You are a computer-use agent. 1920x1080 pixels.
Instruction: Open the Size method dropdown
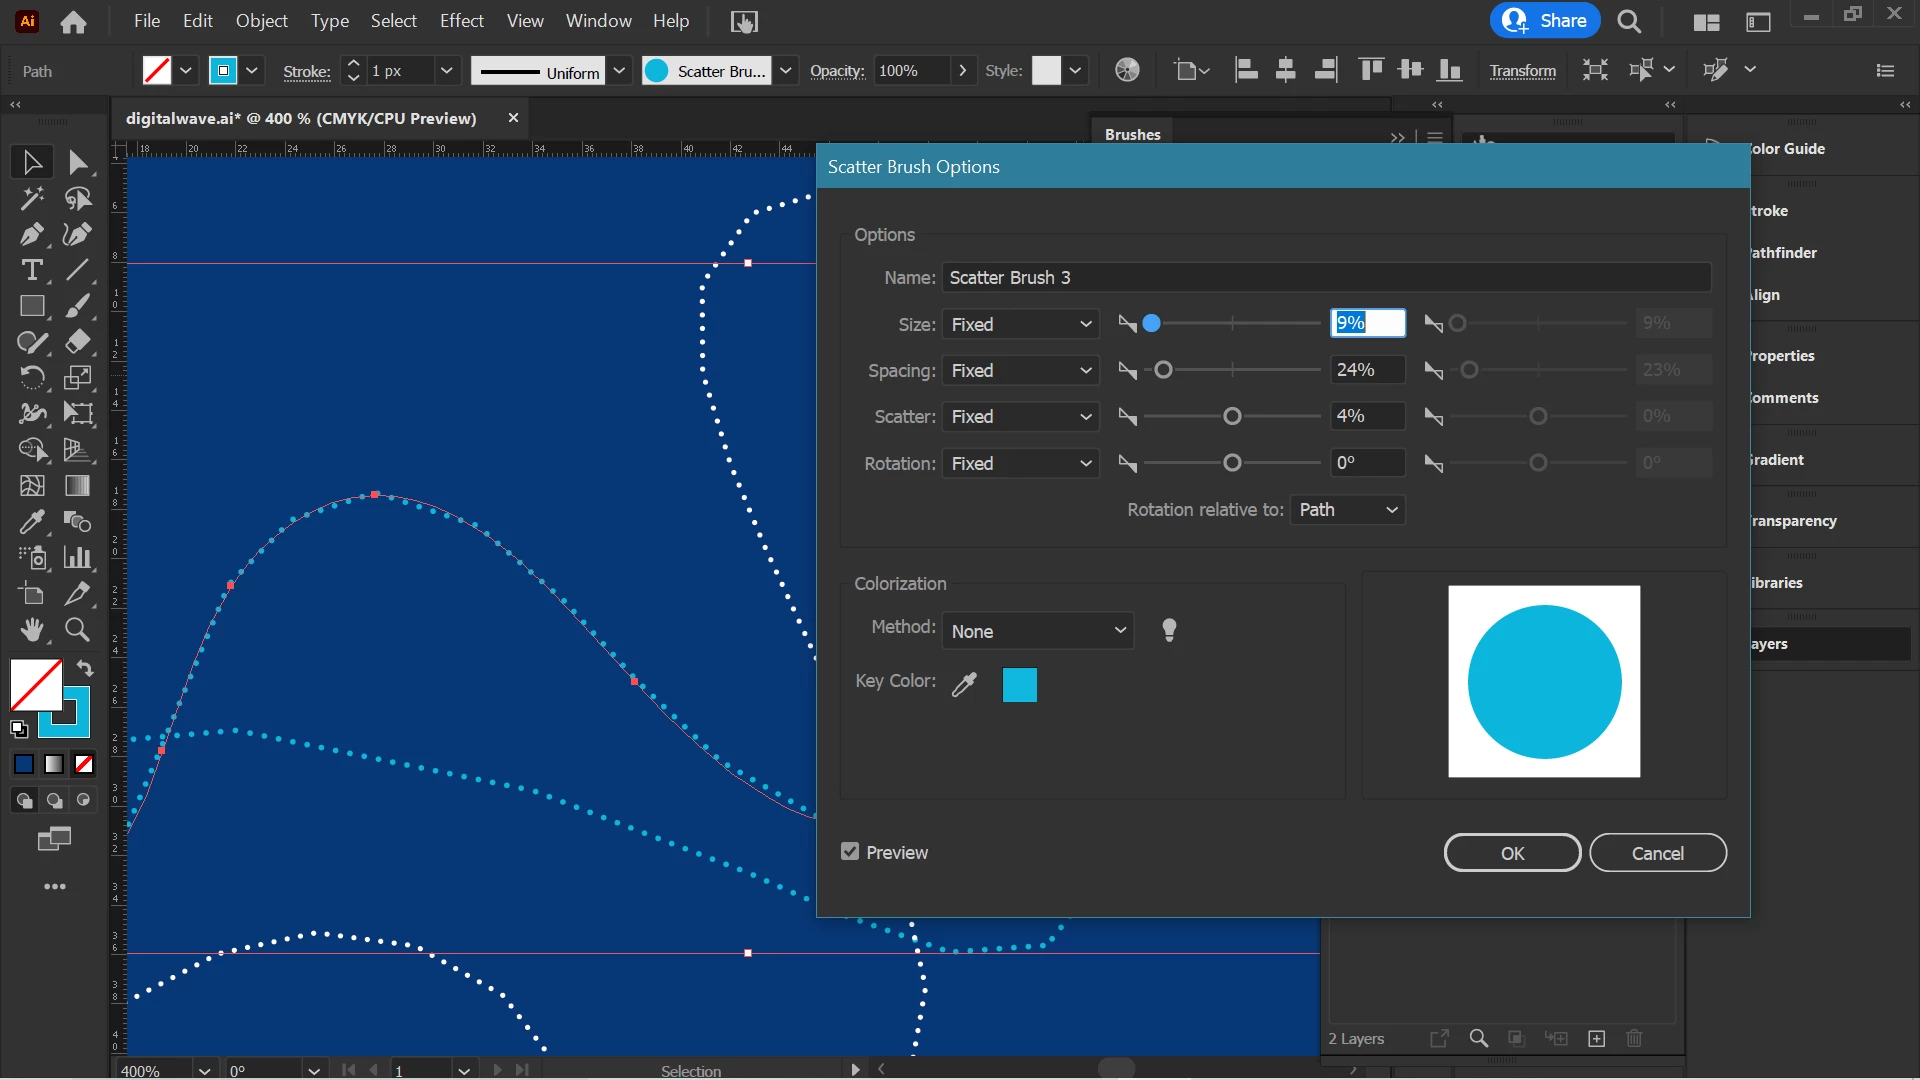[x=1020, y=324]
